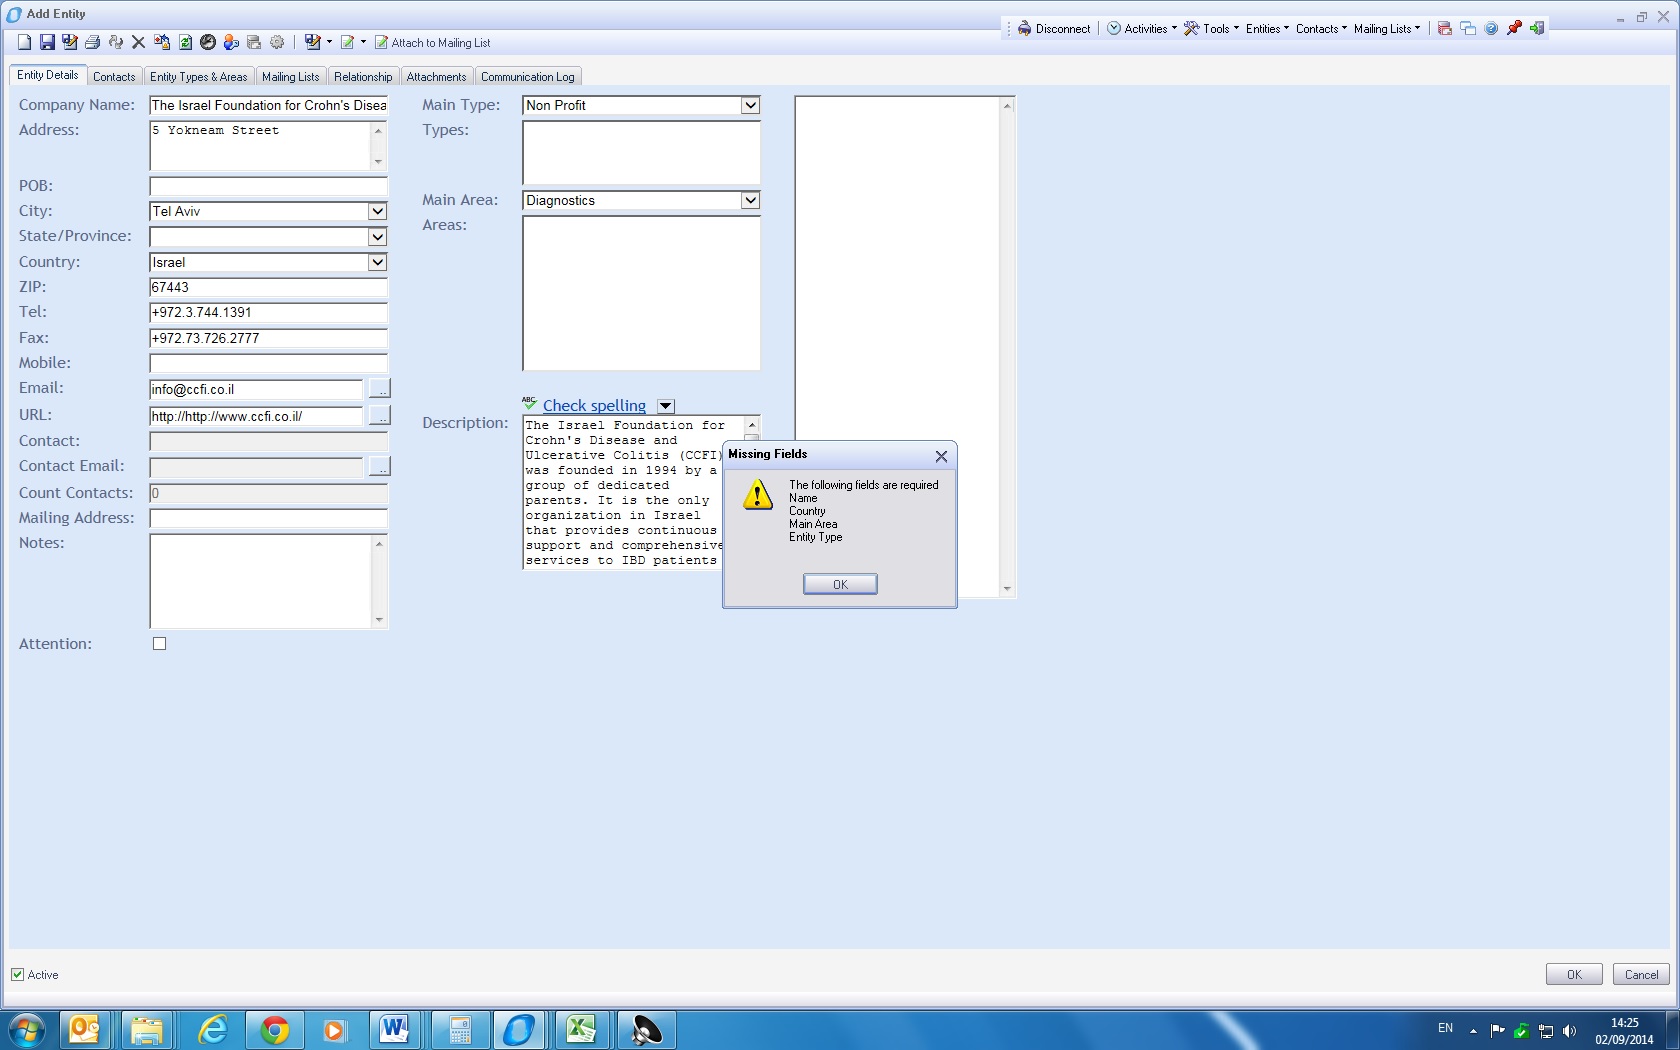Click the green exit door icon
Image resolution: width=1680 pixels, height=1050 pixels.
point(1537,28)
